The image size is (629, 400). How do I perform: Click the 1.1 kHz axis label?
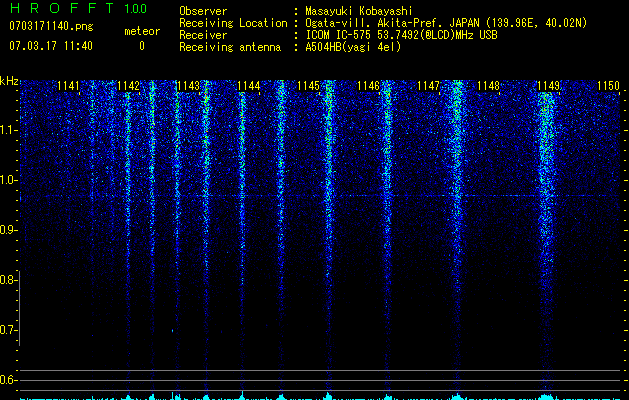pyautogui.click(x=8, y=130)
